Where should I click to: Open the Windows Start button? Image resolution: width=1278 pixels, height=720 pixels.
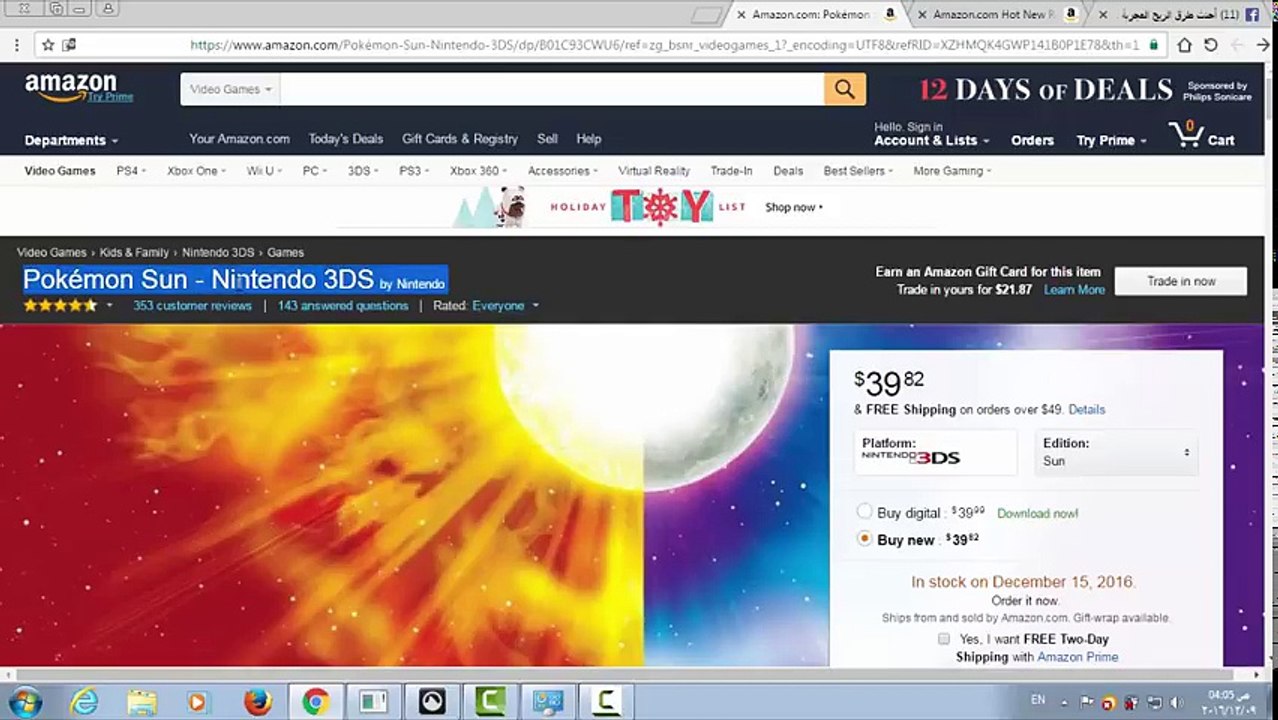(x=24, y=702)
